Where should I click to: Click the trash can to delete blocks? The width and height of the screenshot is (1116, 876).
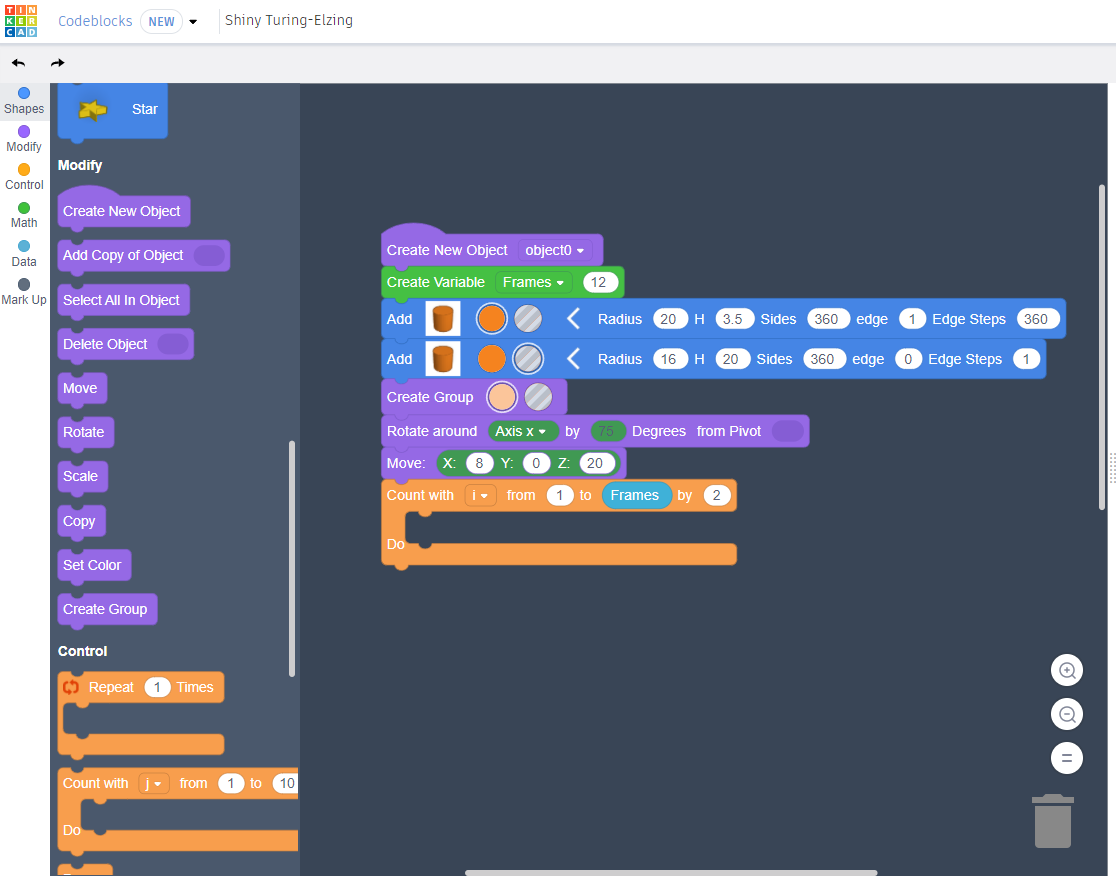click(x=1052, y=820)
